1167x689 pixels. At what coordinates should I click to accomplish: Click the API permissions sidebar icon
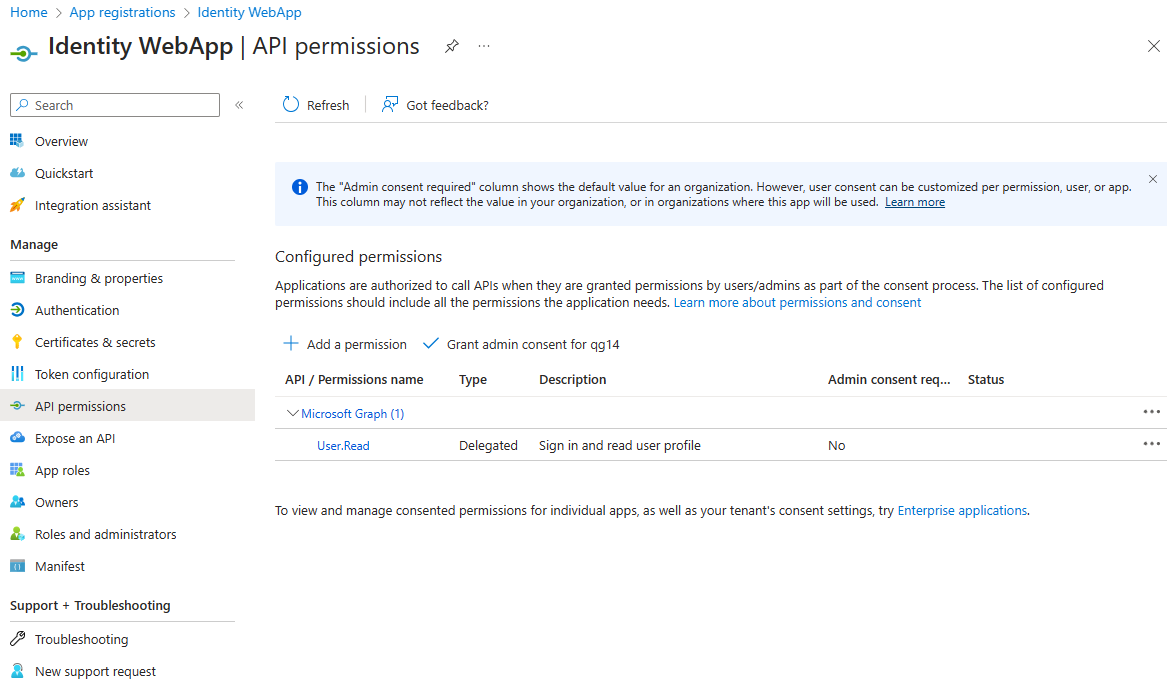pyautogui.click(x=17, y=406)
